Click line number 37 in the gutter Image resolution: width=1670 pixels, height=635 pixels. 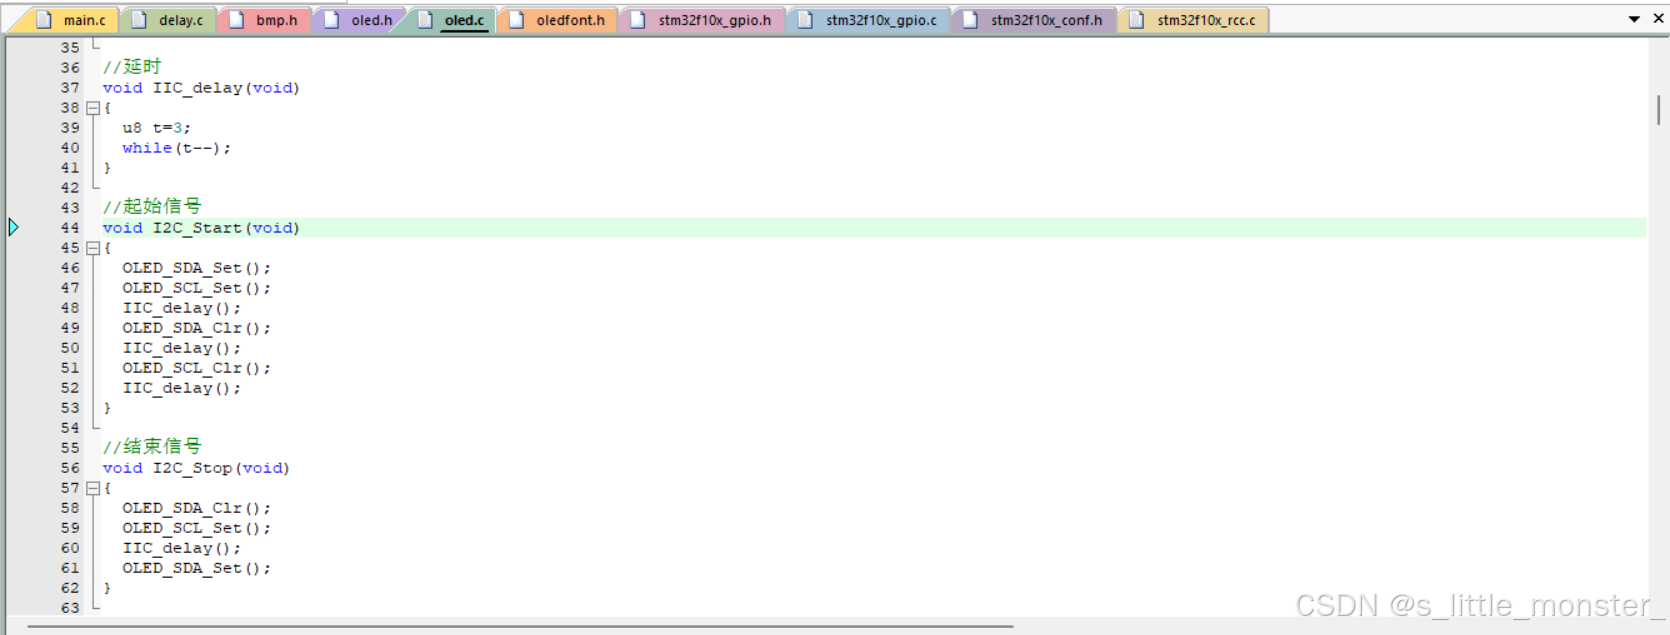click(x=70, y=88)
